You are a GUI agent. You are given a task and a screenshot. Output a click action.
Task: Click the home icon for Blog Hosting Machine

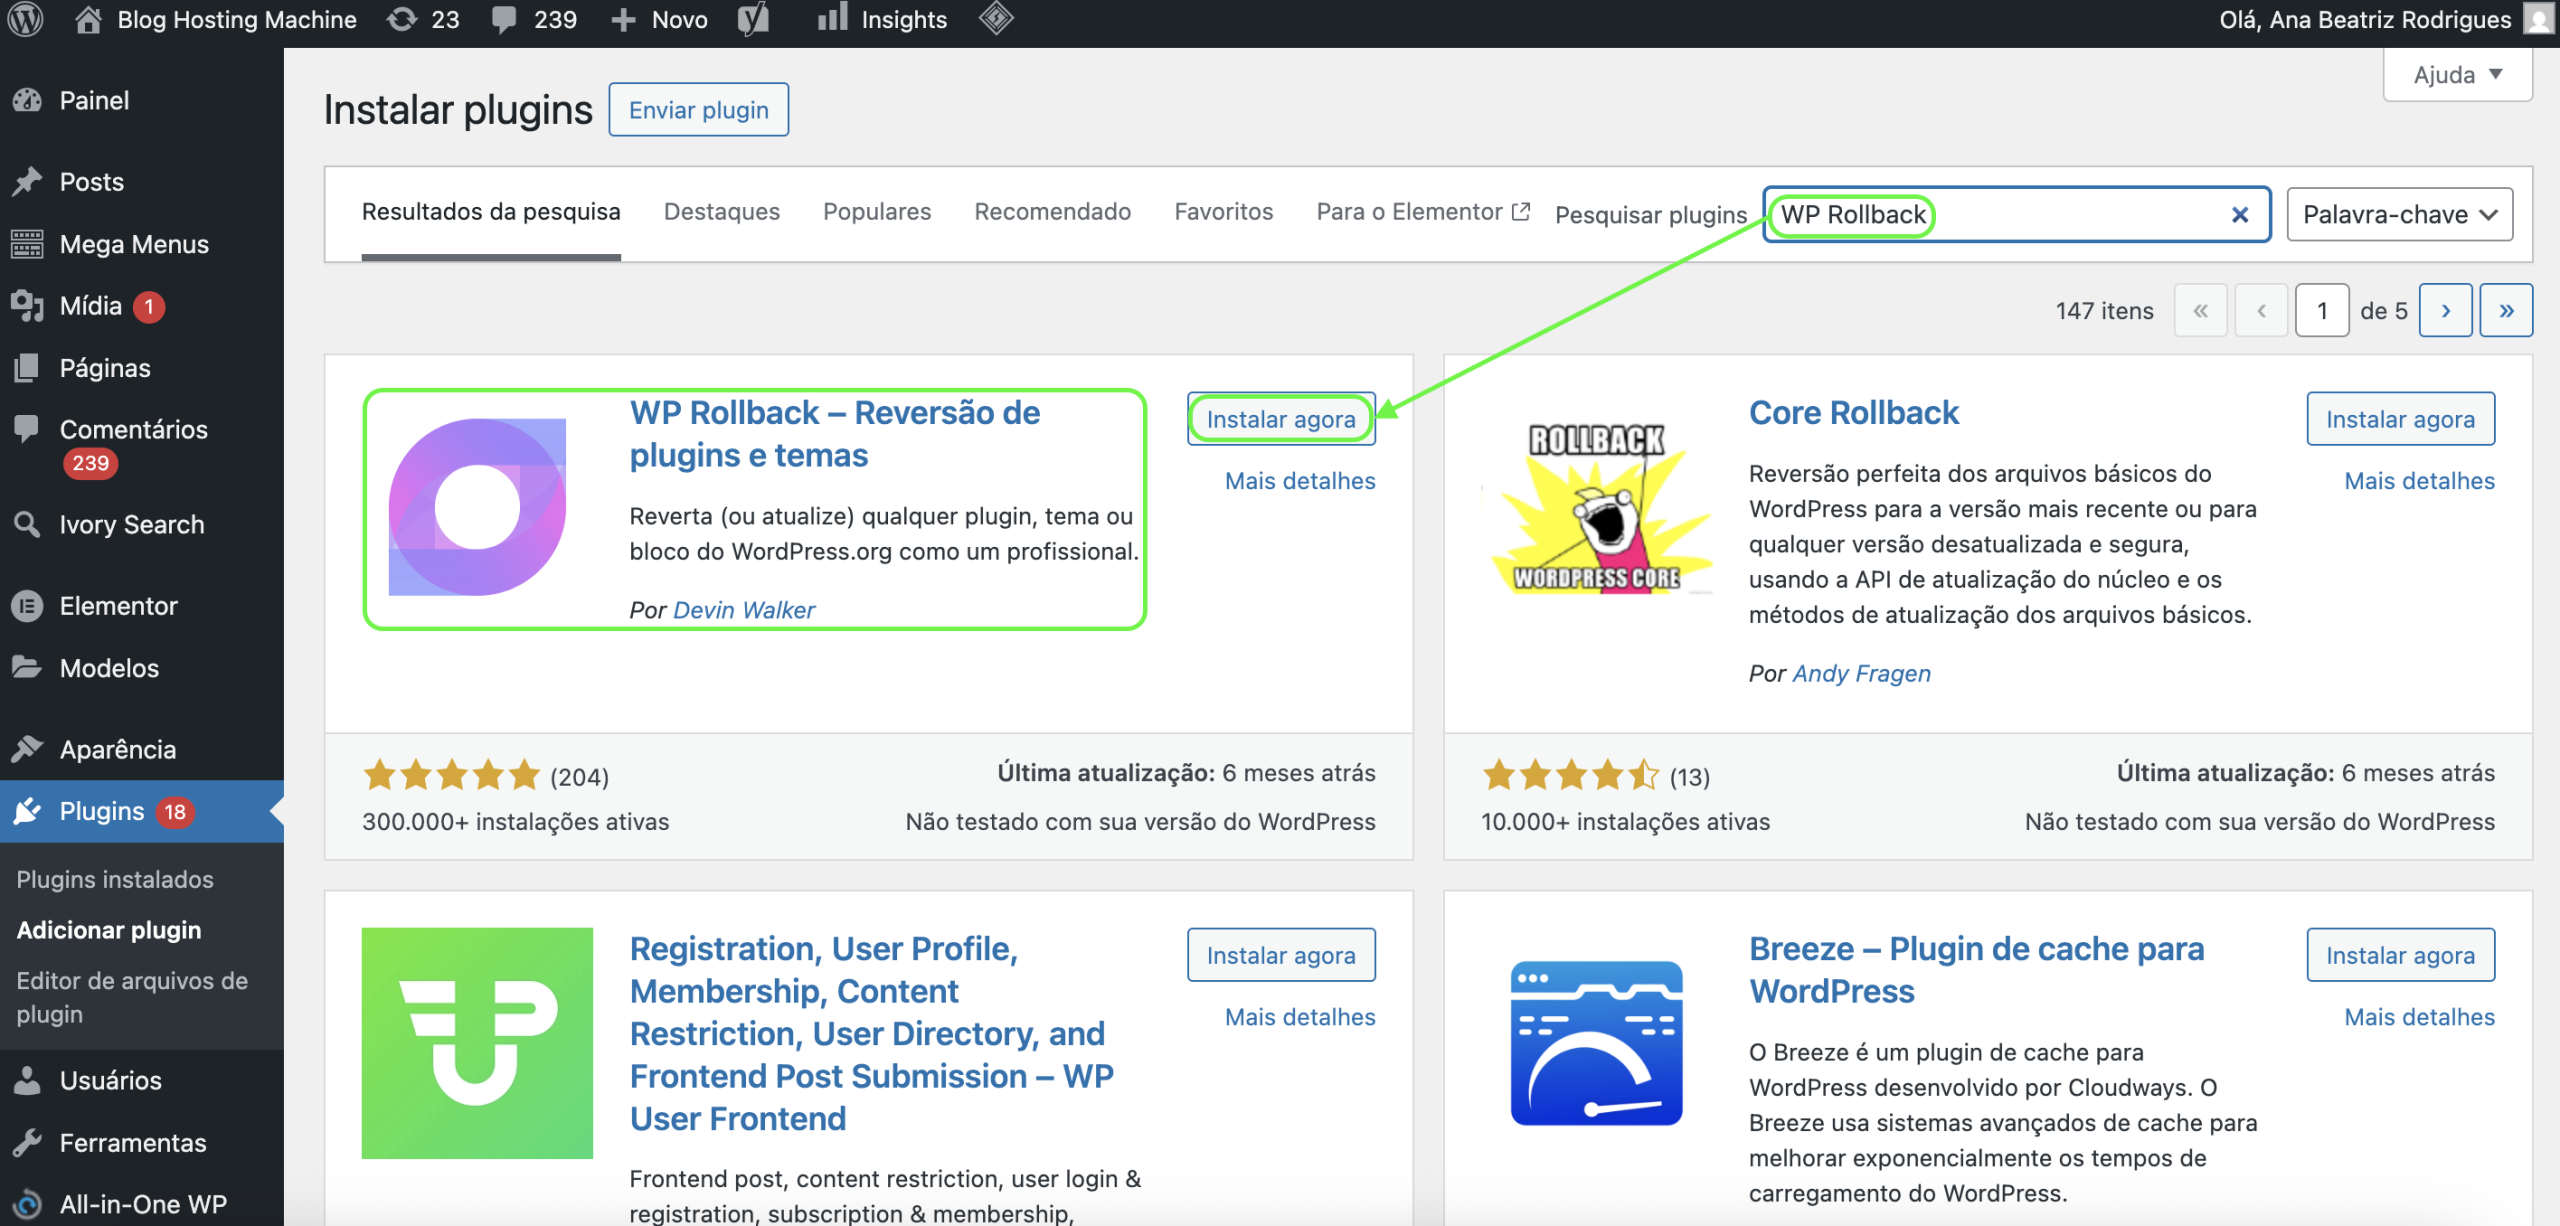click(x=88, y=20)
